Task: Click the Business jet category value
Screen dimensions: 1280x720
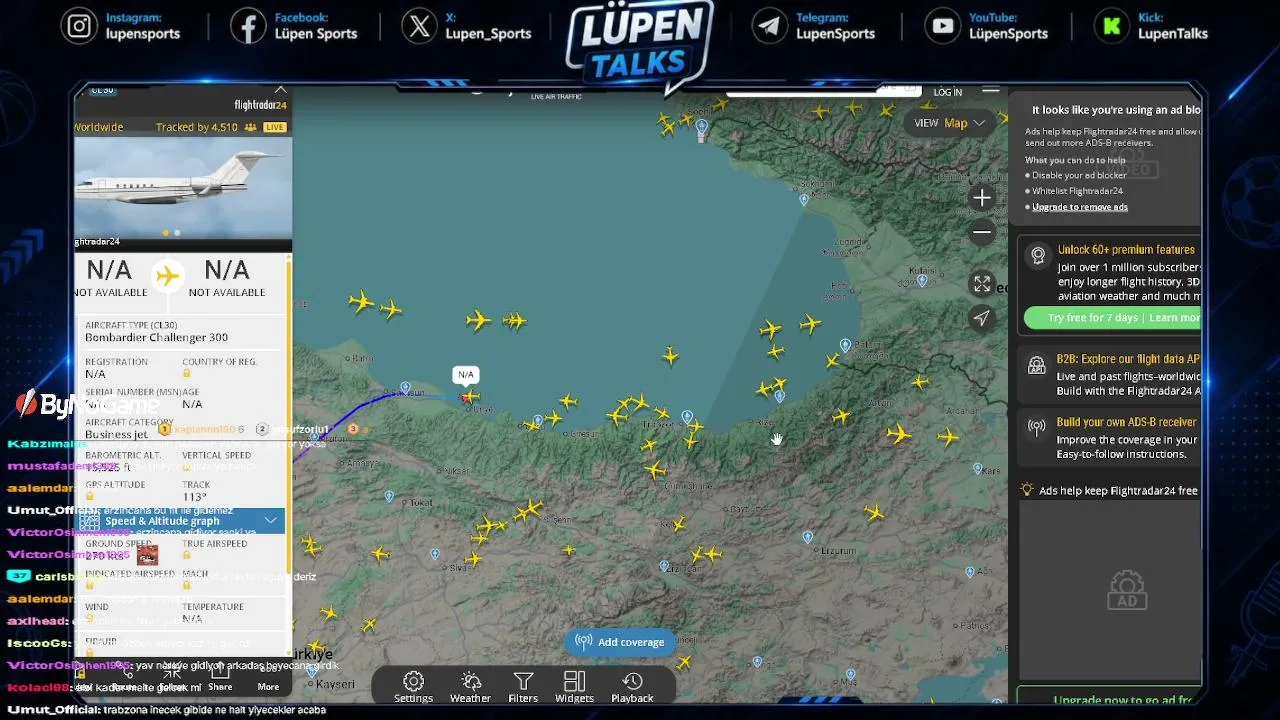Action: pos(117,434)
